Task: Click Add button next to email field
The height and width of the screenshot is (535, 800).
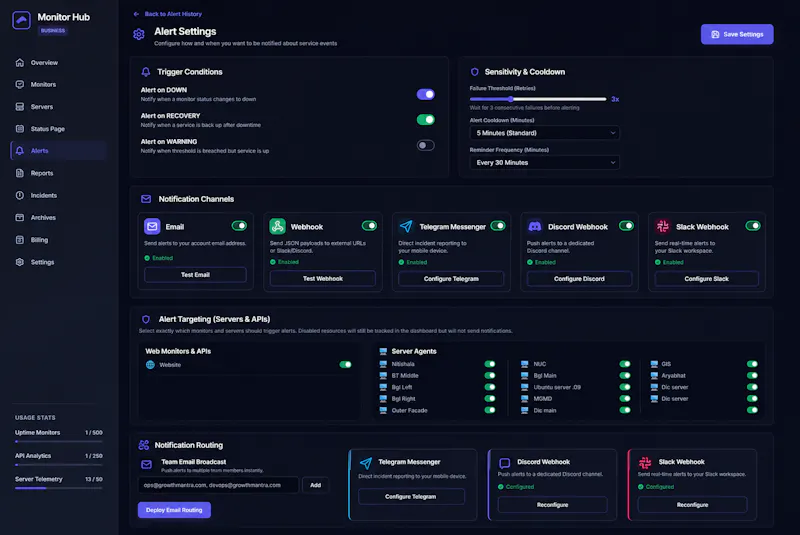Action: [x=315, y=485]
